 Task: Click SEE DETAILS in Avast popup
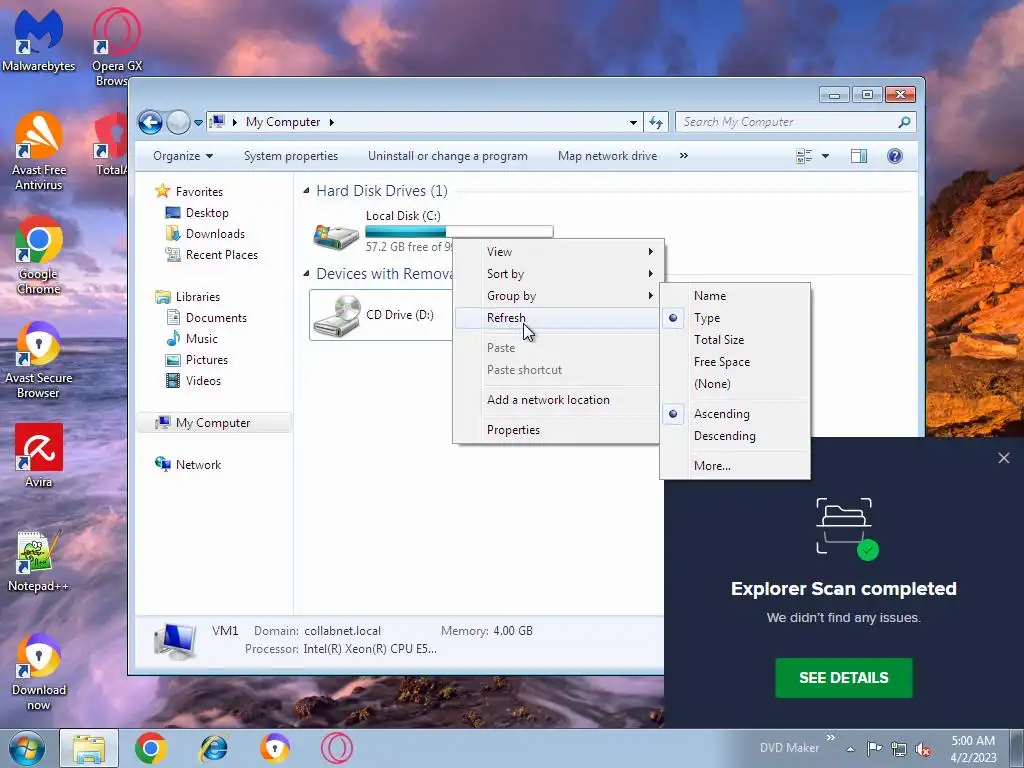[x=844, y=678]
